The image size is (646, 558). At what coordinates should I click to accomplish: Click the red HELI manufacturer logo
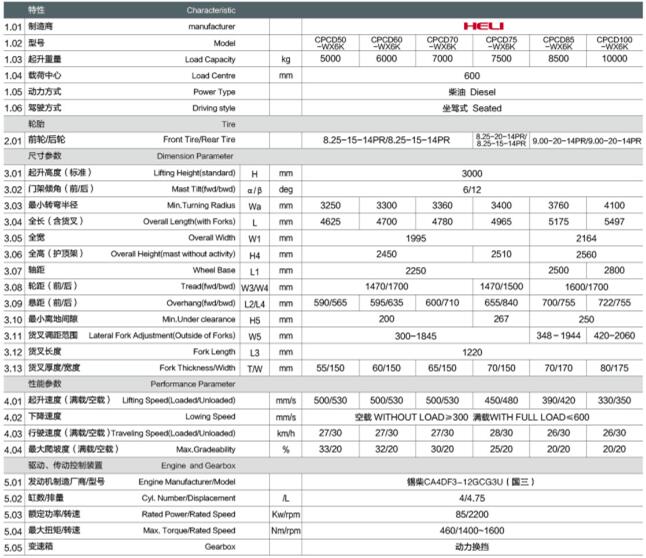click(x=473, y=26)
